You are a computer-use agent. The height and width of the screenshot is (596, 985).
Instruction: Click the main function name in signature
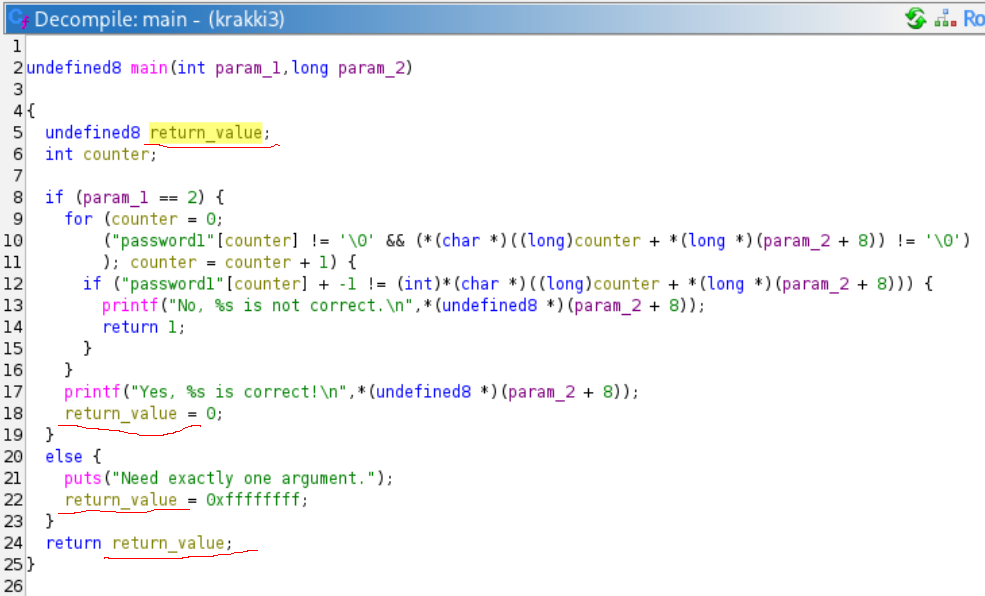[x=149, y=68]
